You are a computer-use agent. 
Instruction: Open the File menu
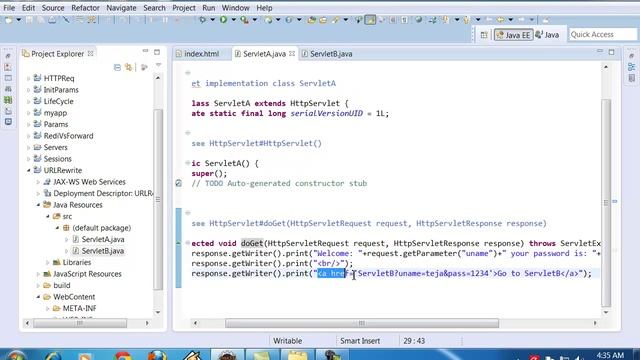pos(9,8)
